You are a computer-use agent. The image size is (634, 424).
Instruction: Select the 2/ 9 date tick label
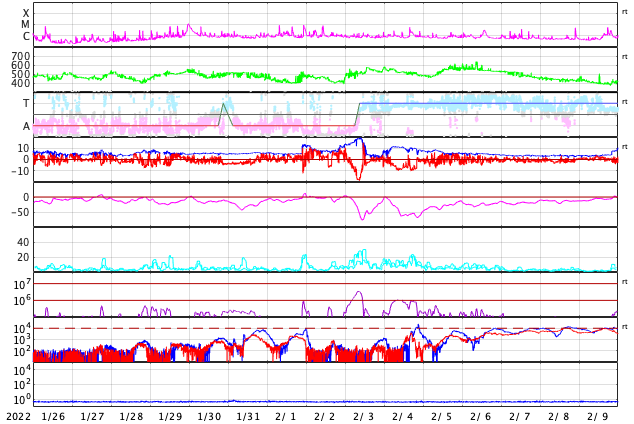tap(598, 417)
